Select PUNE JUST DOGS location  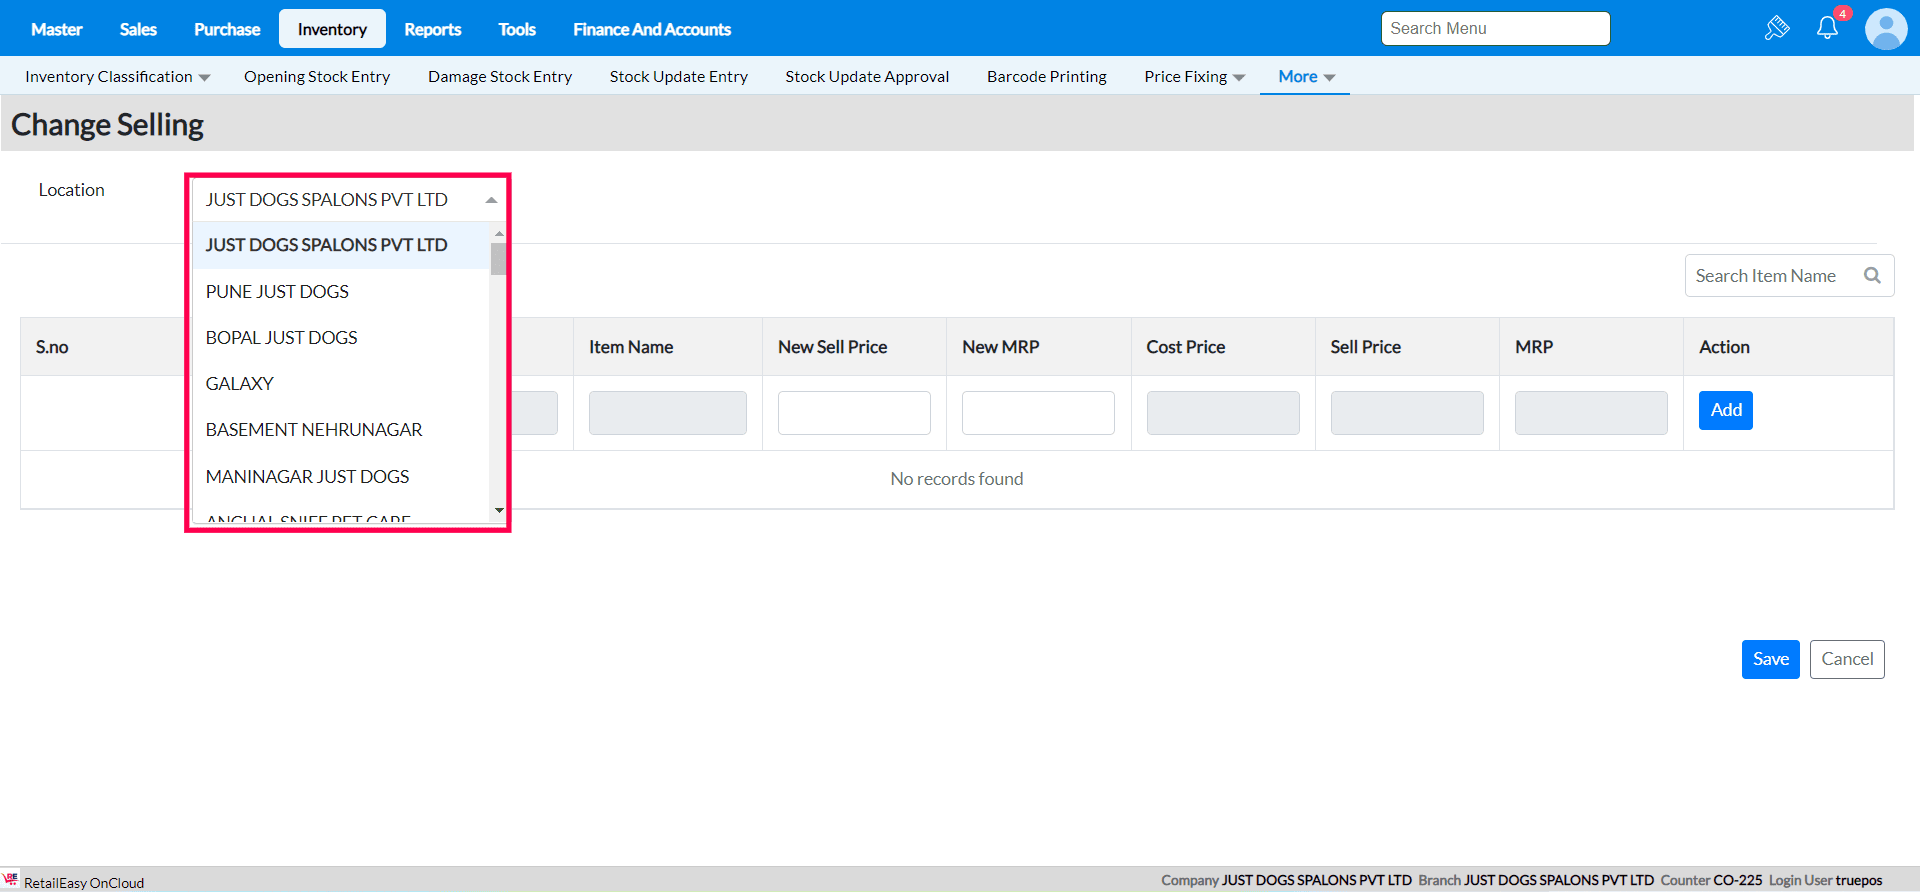(340, 292)
